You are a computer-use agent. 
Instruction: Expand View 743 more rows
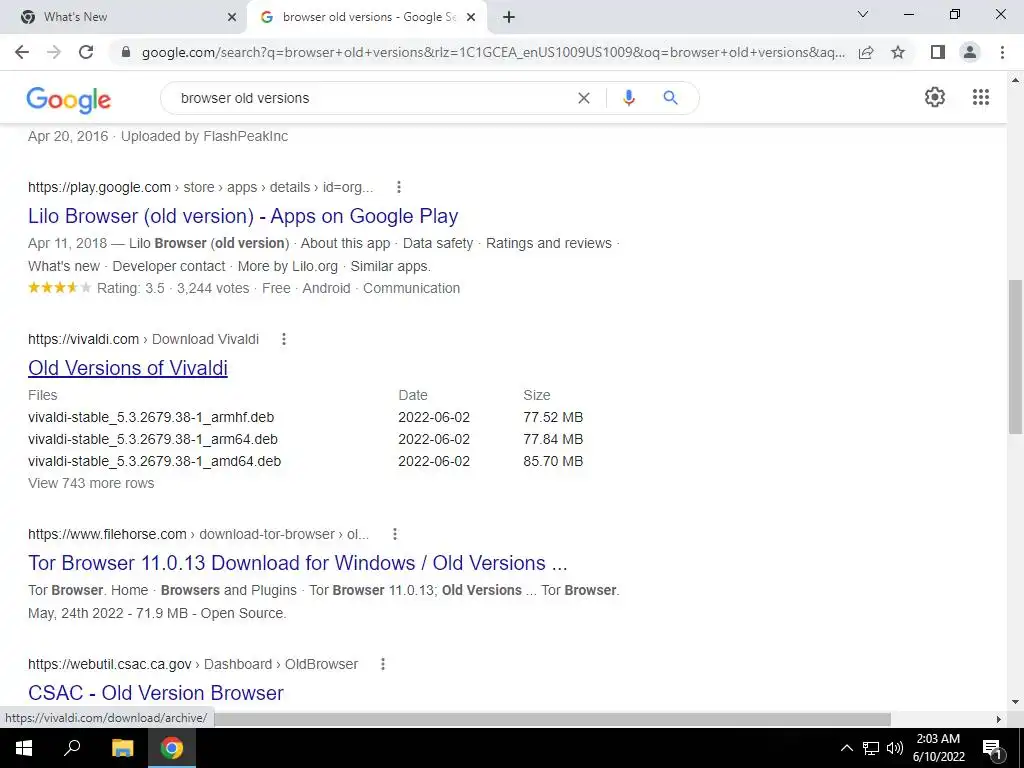pyautogui.click(x=91, y=483)
